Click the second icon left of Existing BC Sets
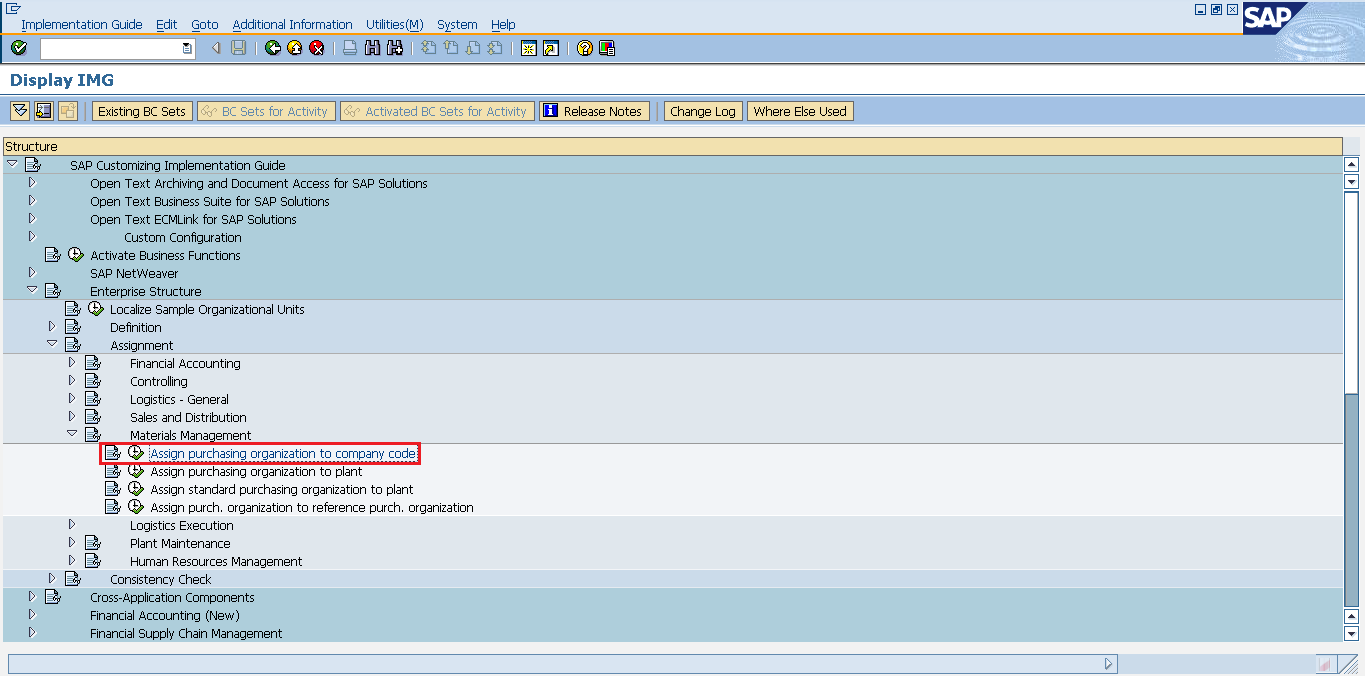The image size is (1365, 676). [x=43, y=111]
